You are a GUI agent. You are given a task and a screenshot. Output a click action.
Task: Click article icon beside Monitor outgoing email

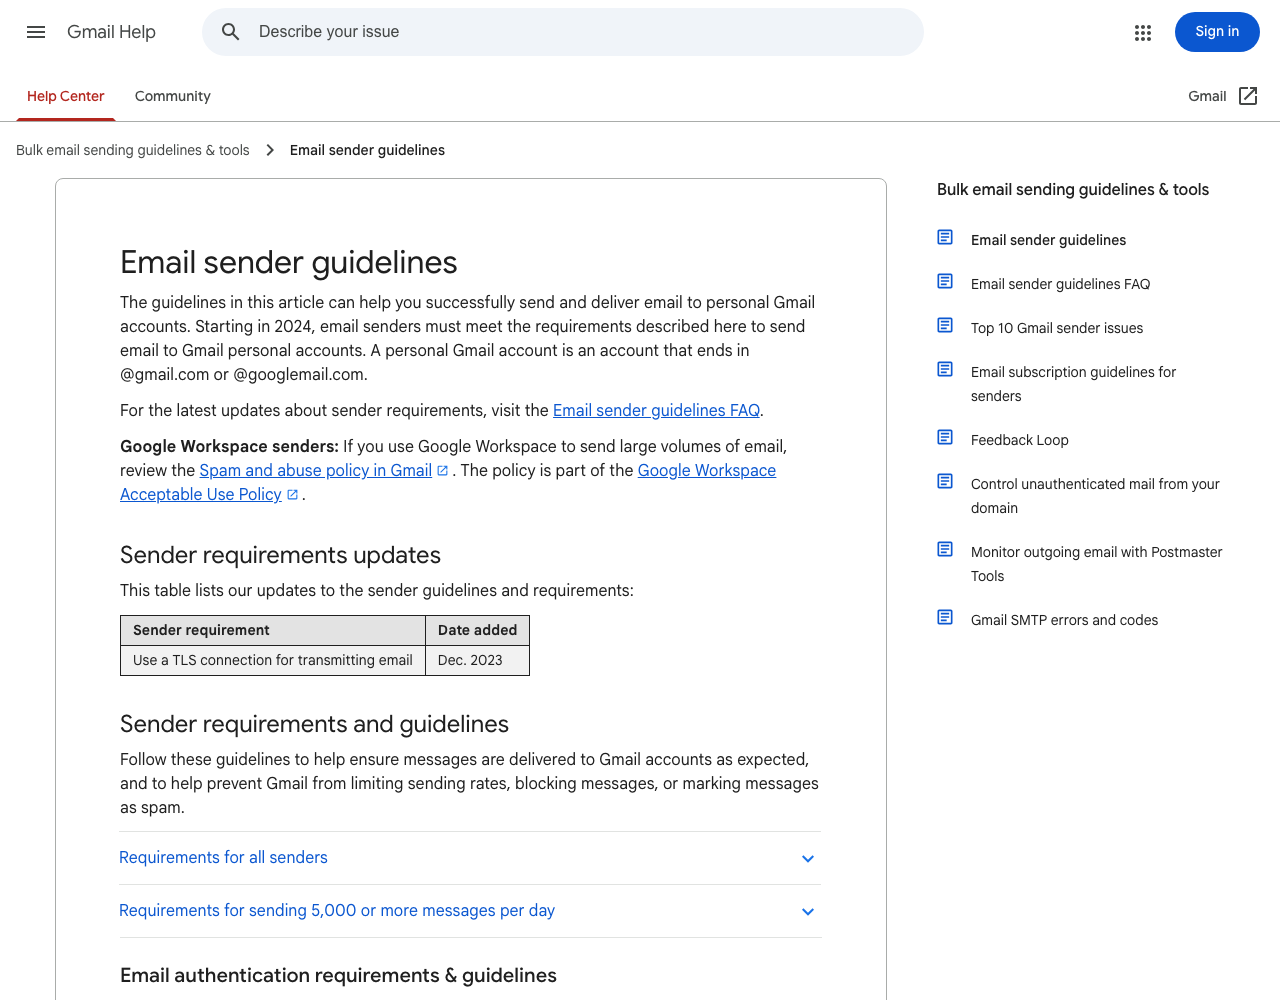(x=945, y=549)
